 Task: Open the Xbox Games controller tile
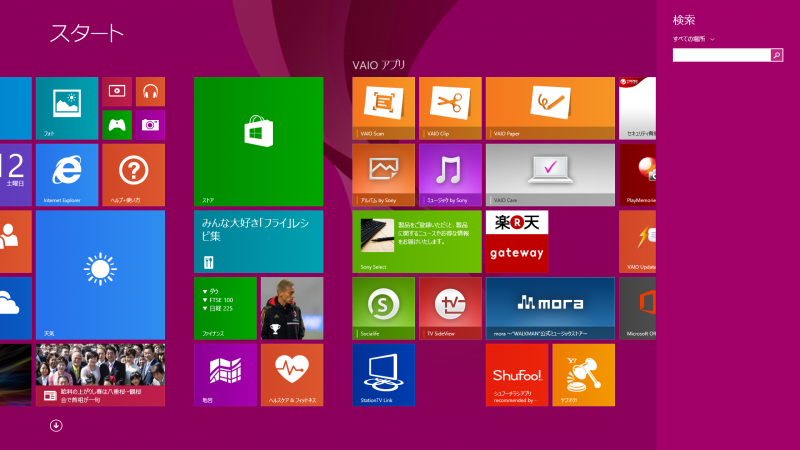point(117,125)
